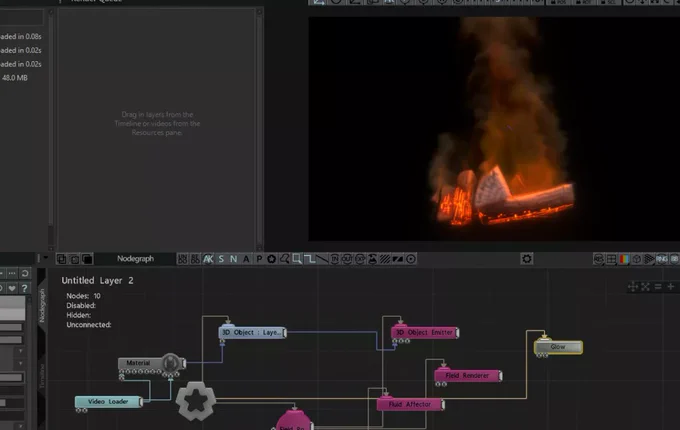Click the person figure icon in Nodegraph toolbar

(x=373, y=259)
